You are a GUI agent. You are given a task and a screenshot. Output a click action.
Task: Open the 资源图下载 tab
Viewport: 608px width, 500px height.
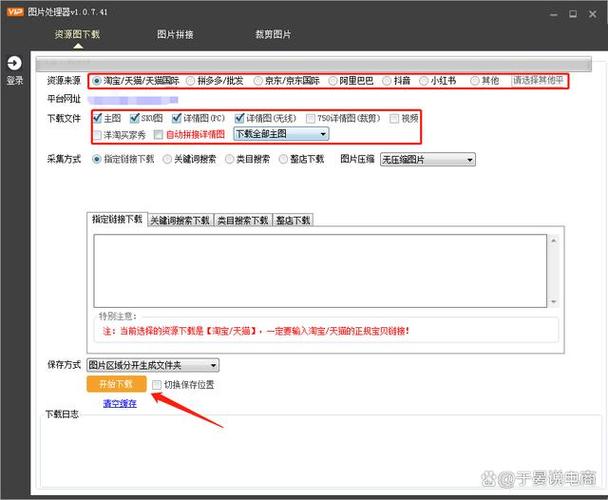point(77,34)
